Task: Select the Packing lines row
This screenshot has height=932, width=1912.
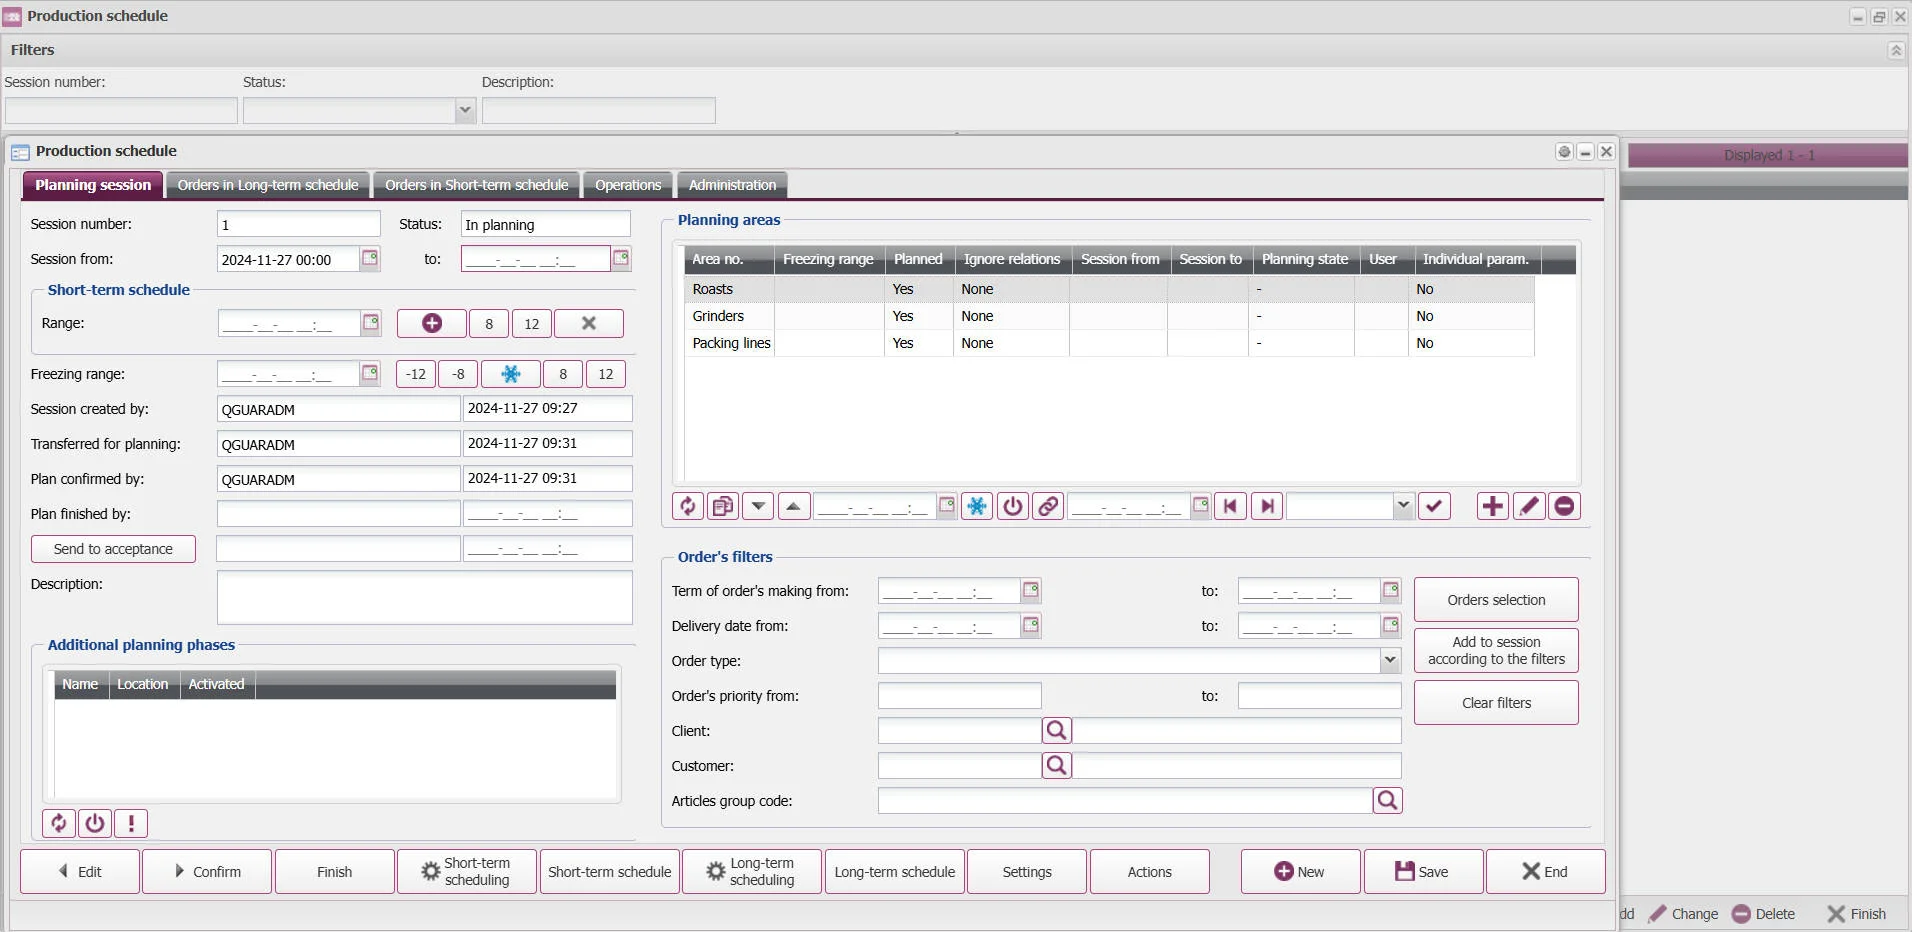Action: [1109, 343]
